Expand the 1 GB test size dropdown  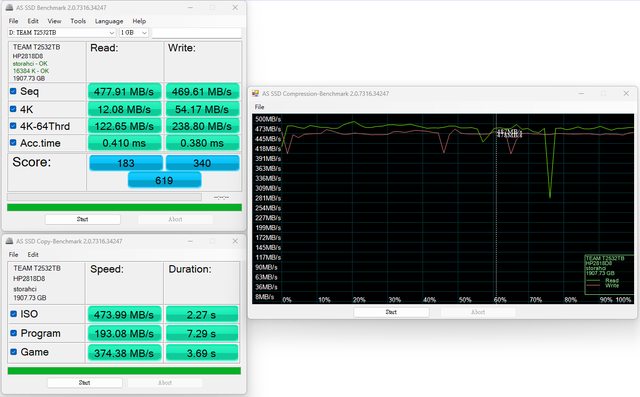pos(134,32)
